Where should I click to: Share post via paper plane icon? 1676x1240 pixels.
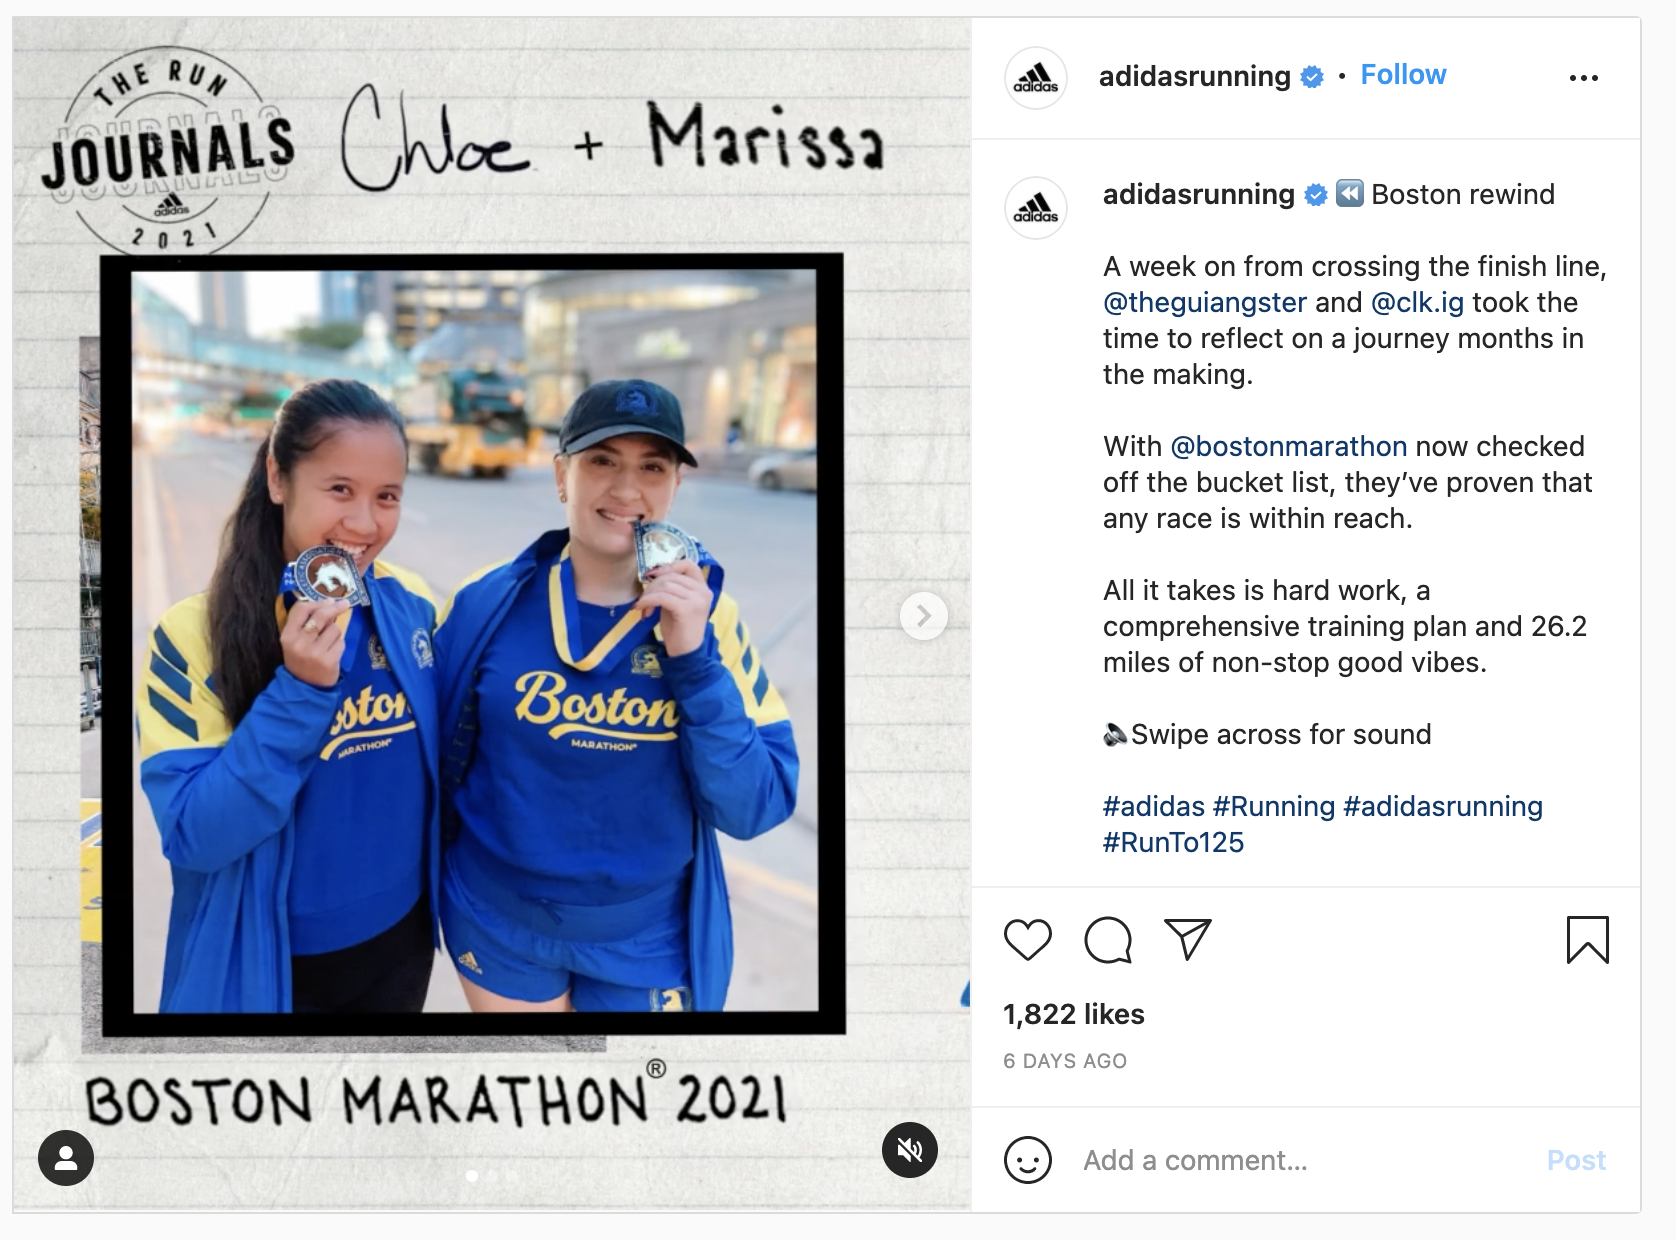[1188, 940]
